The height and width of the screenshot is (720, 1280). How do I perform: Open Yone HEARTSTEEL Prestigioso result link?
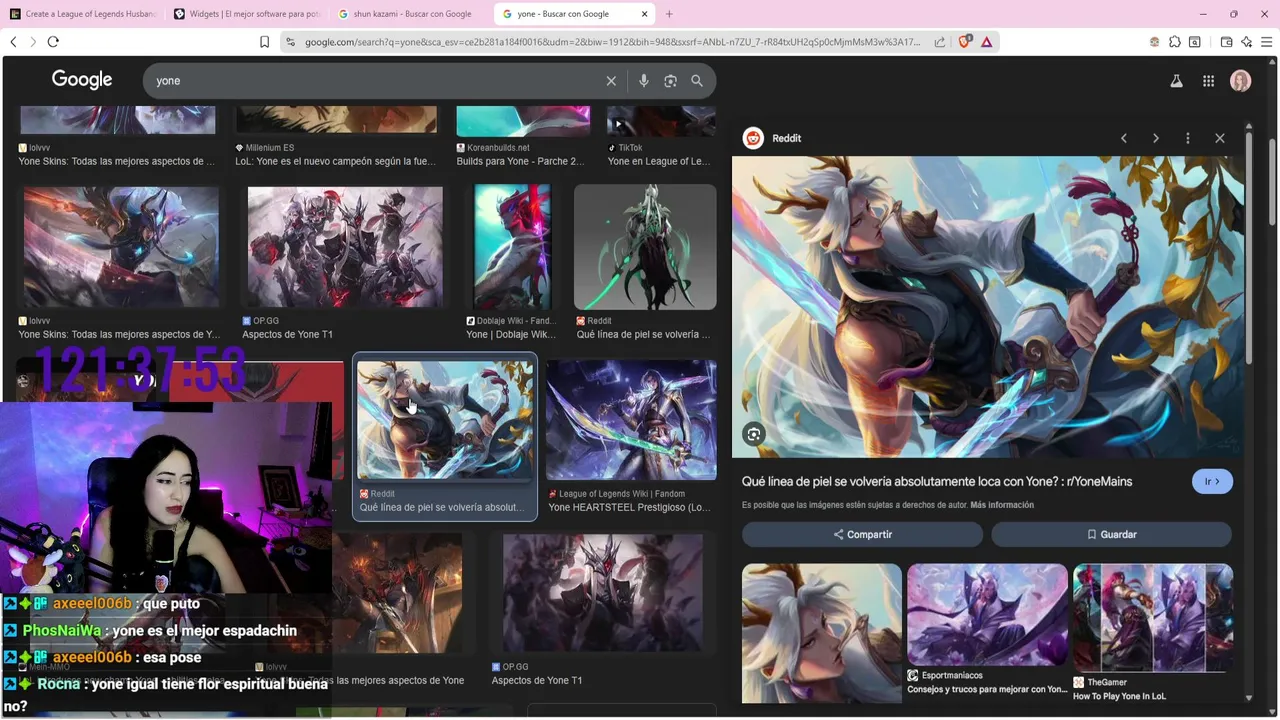click(x=629, y=507)
